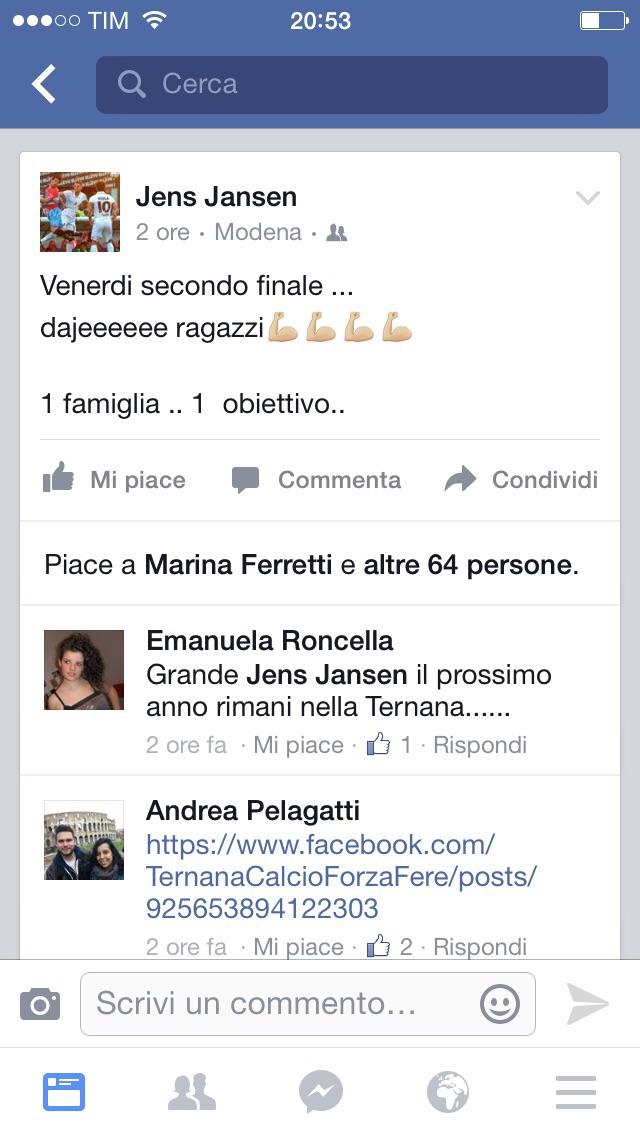Viewport: 640px width, 1136px height.
Task: Tap the back arrow icon
Action: pyautogui.click(x=43, y=84)
